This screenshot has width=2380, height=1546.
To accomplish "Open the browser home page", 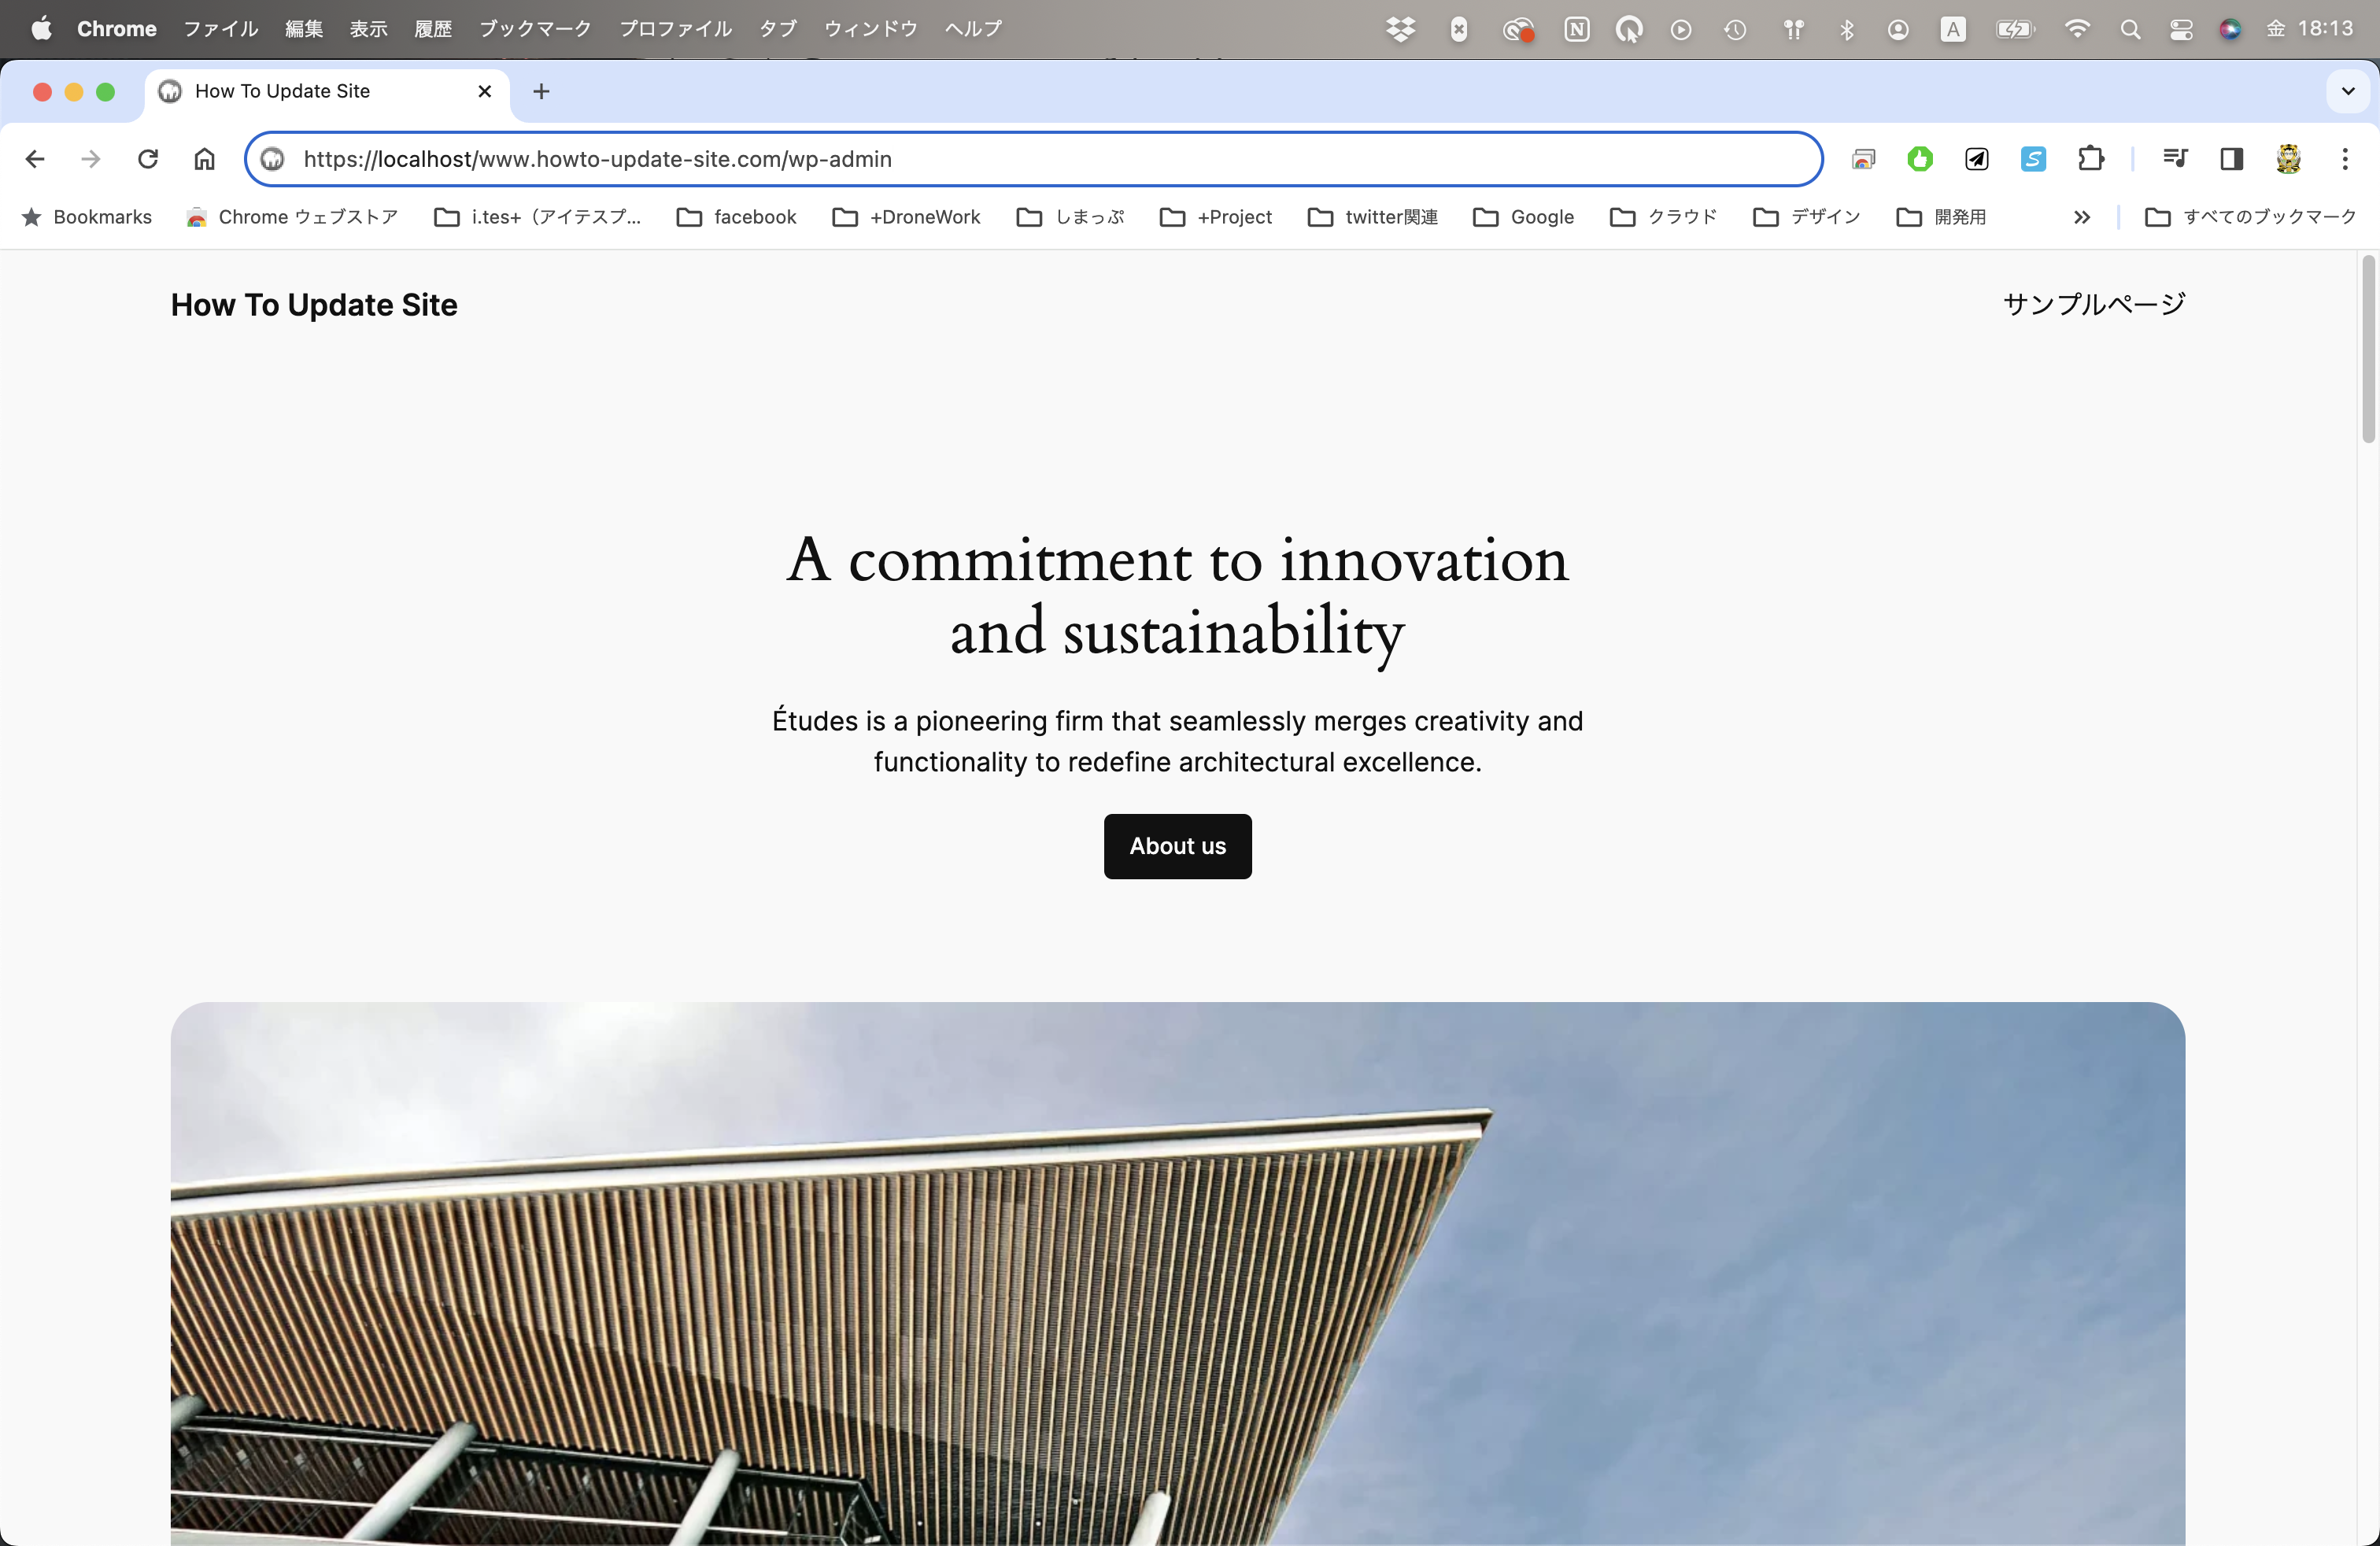I will [x=204, y=159].
